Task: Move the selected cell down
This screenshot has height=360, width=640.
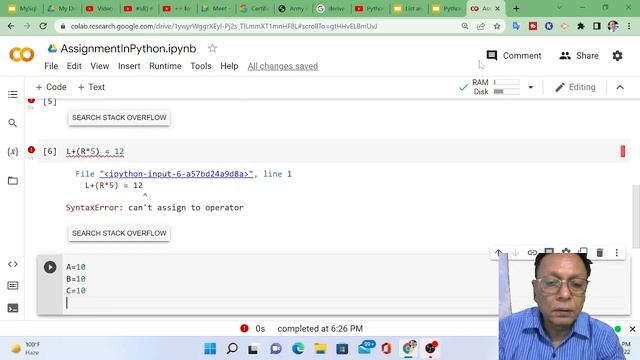Action: pyautogui.click(x=515, y=253)
